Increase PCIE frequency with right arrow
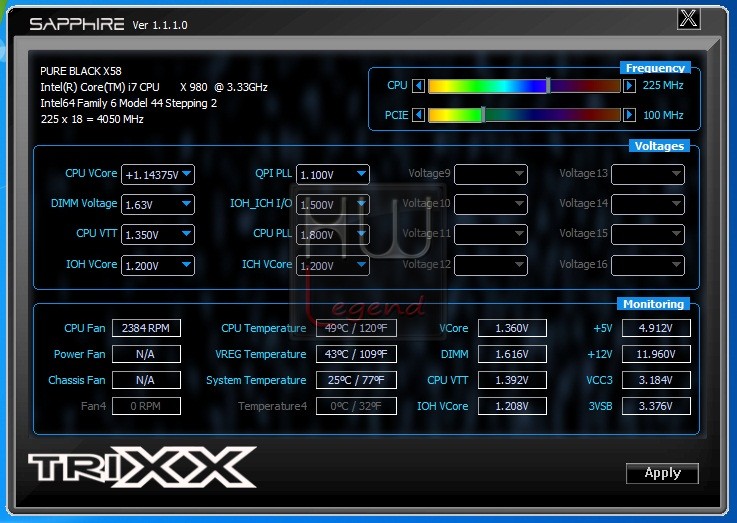This screenshot has width=737, height=523. (629, 115)
